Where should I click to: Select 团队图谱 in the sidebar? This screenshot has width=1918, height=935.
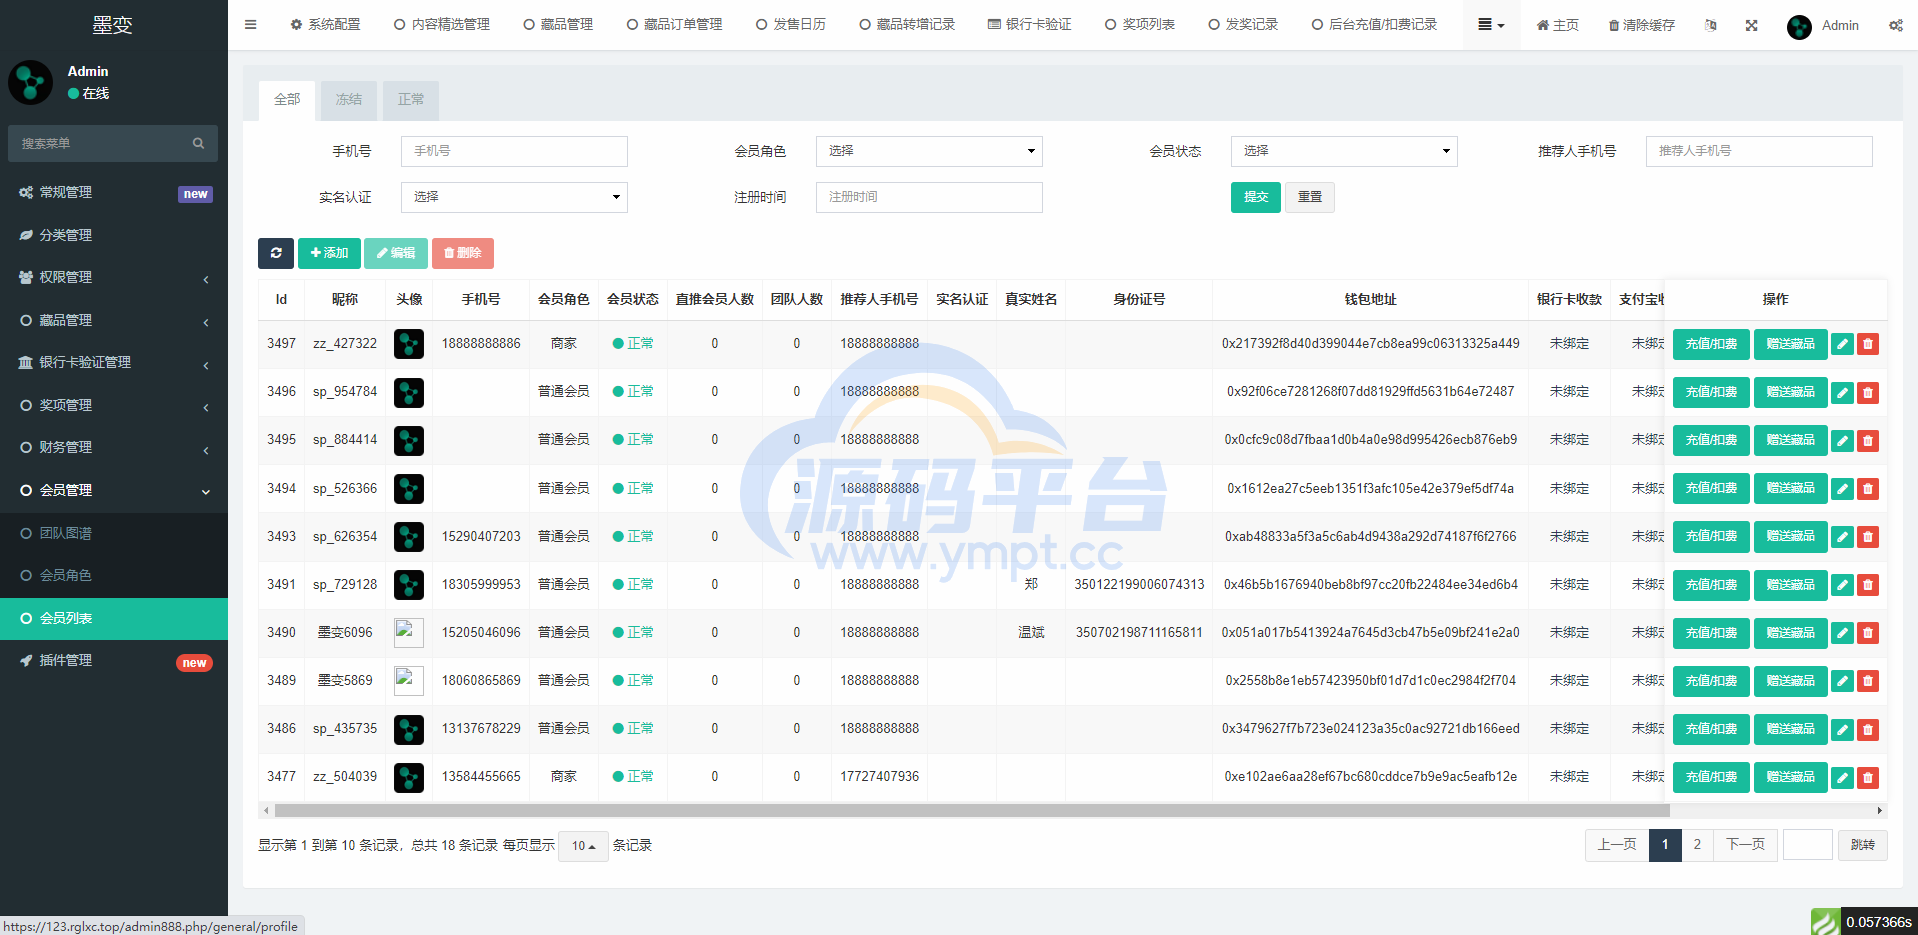tap(114, 534)
